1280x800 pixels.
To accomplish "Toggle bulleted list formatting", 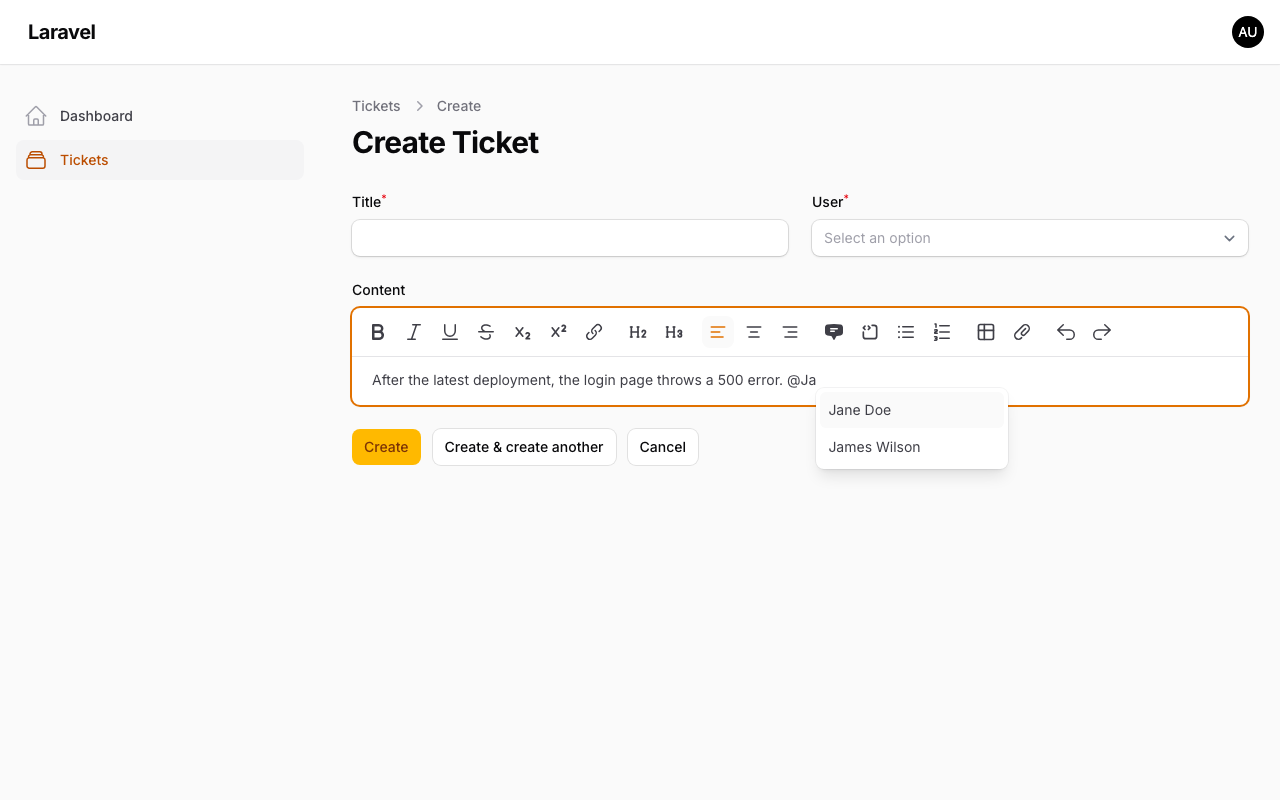I will pyautogui.click(x=905, y=331).
